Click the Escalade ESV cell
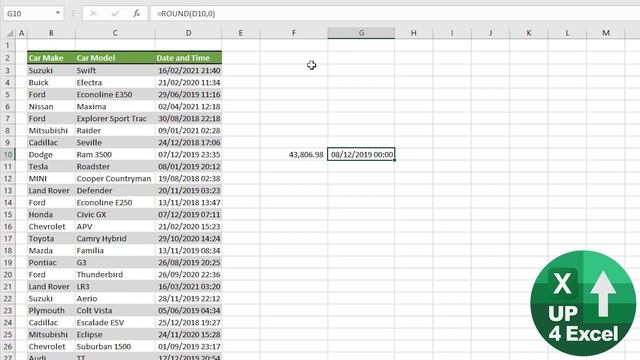This screenshot has height=360, width=640. click(115, 322)
